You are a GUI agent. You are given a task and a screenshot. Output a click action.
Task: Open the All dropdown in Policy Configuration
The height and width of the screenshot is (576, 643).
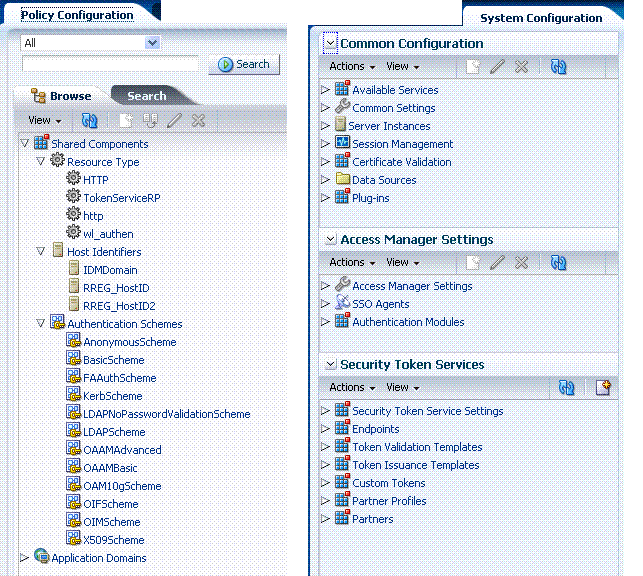click(x=152, y=43)
